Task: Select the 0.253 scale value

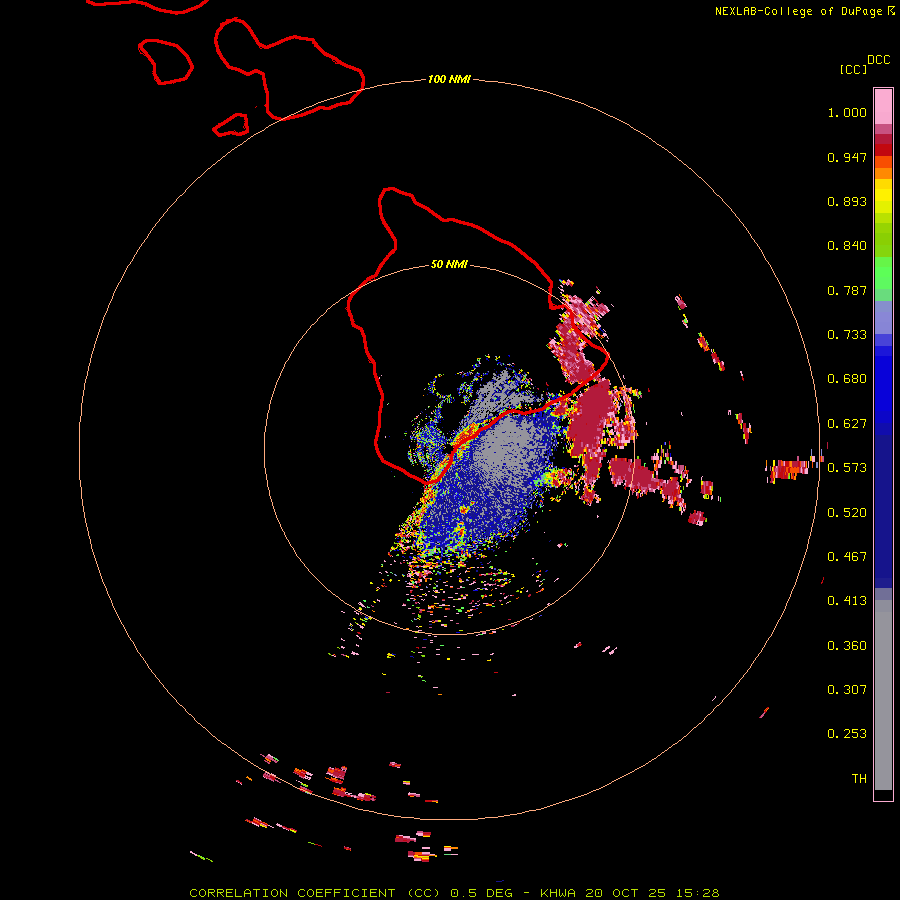Action: (847, 734)
